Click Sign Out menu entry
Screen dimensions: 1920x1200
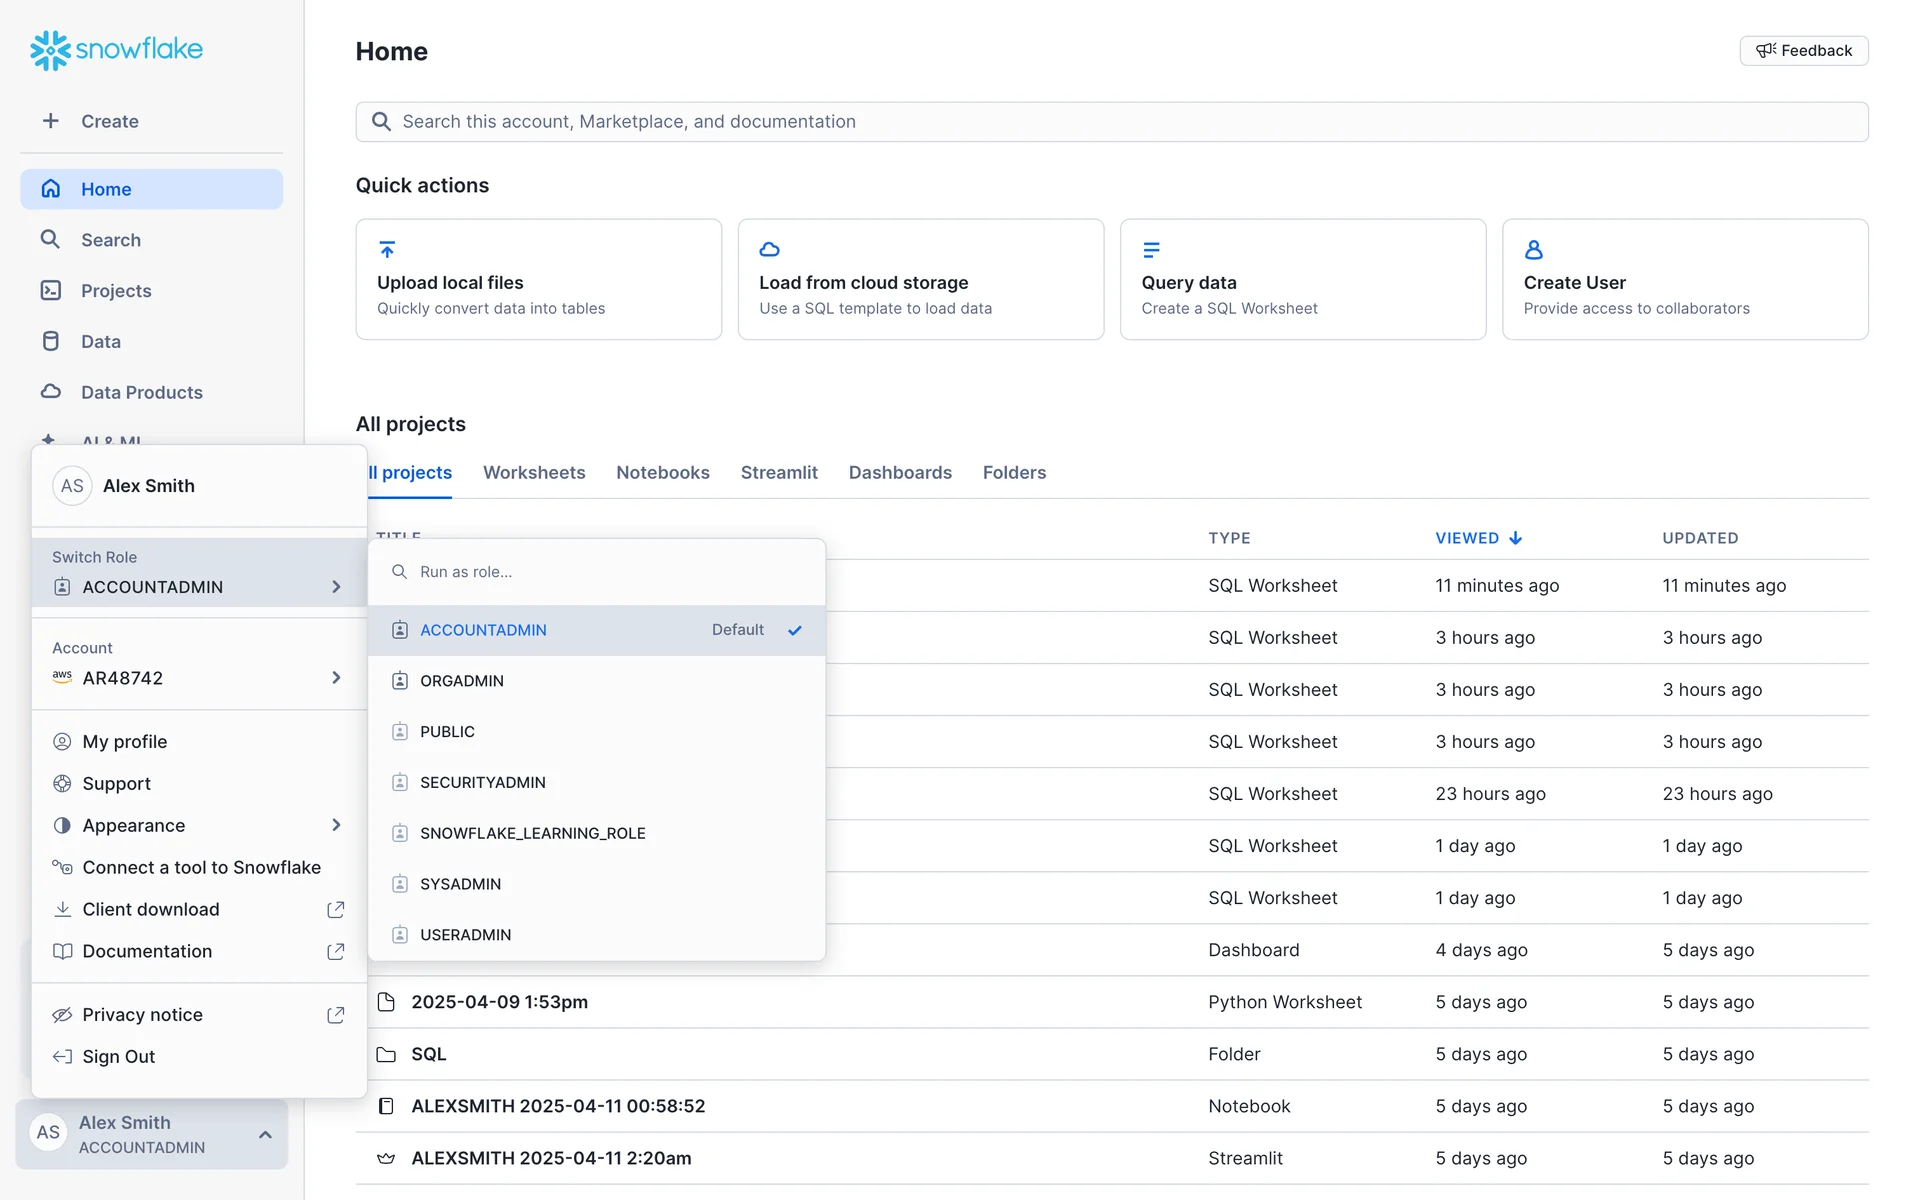coord(118,1057)
